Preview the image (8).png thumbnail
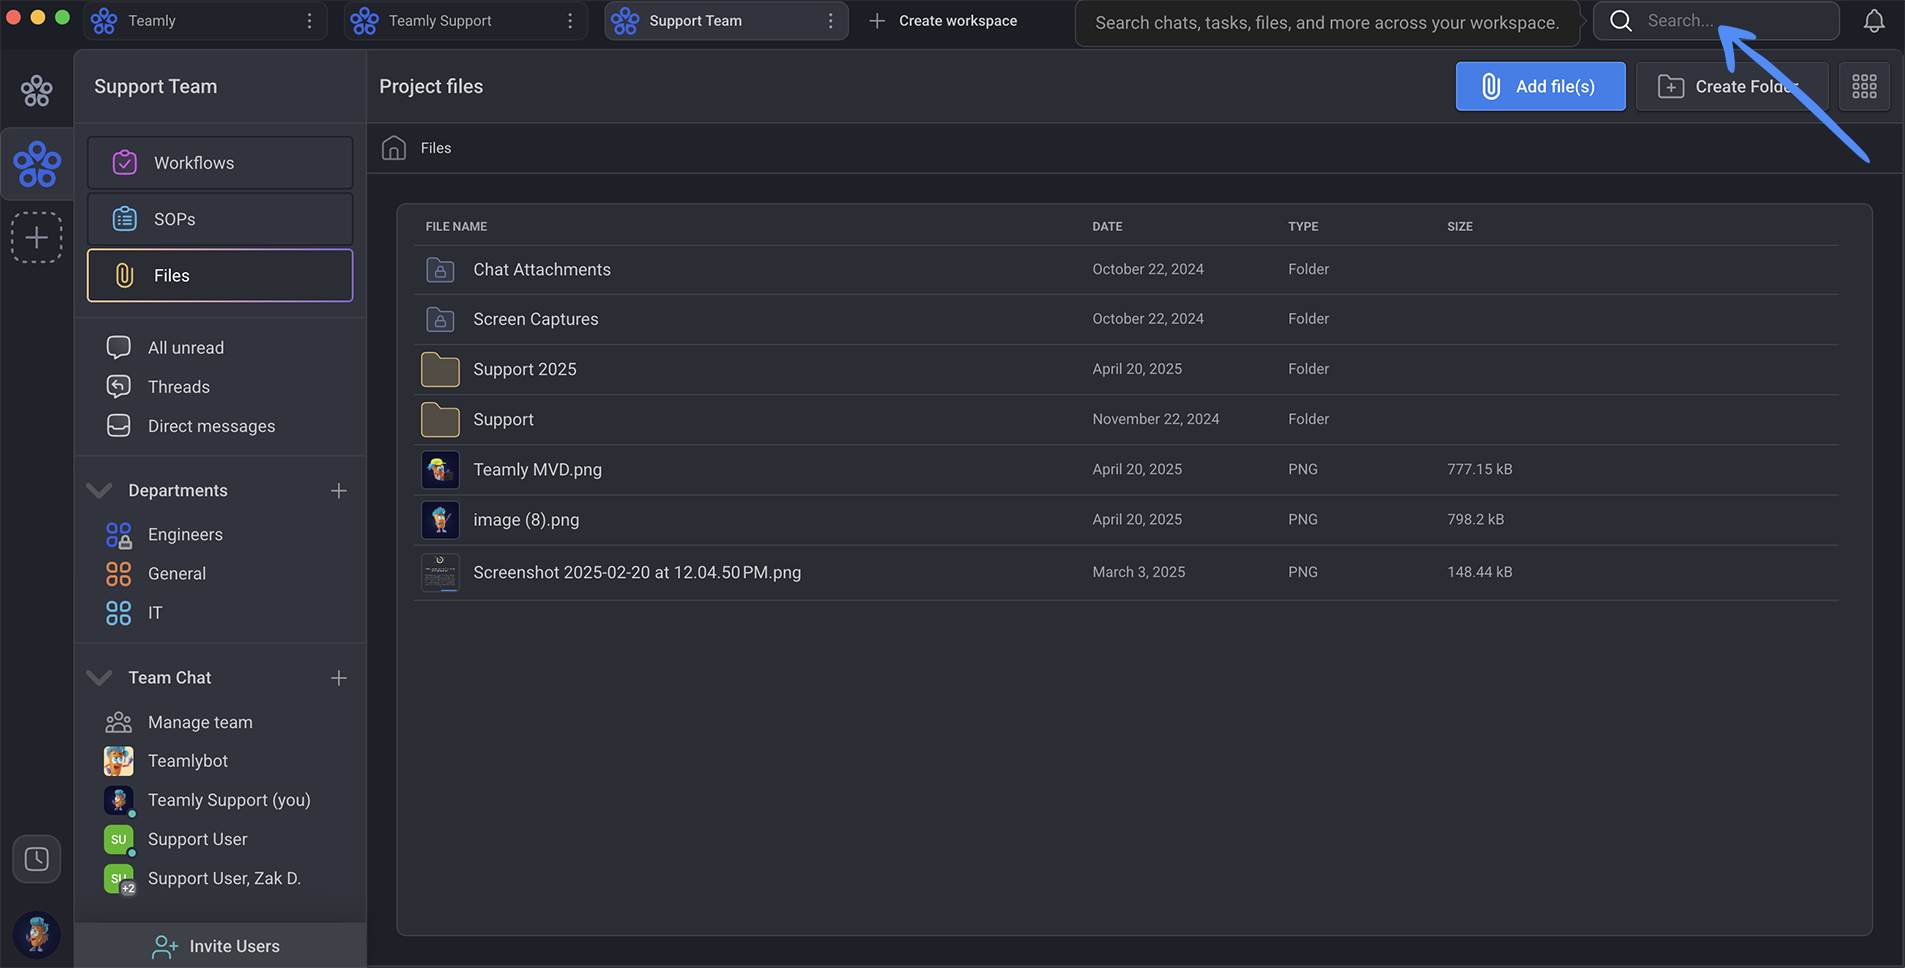1905x968 pixels. point(440,520)
